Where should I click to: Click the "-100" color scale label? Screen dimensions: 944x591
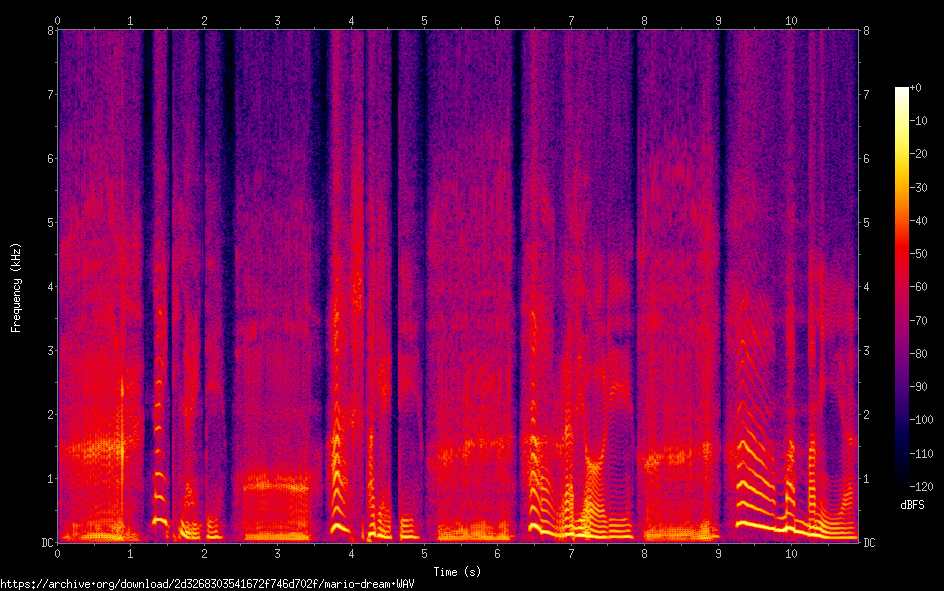(921, 420)
